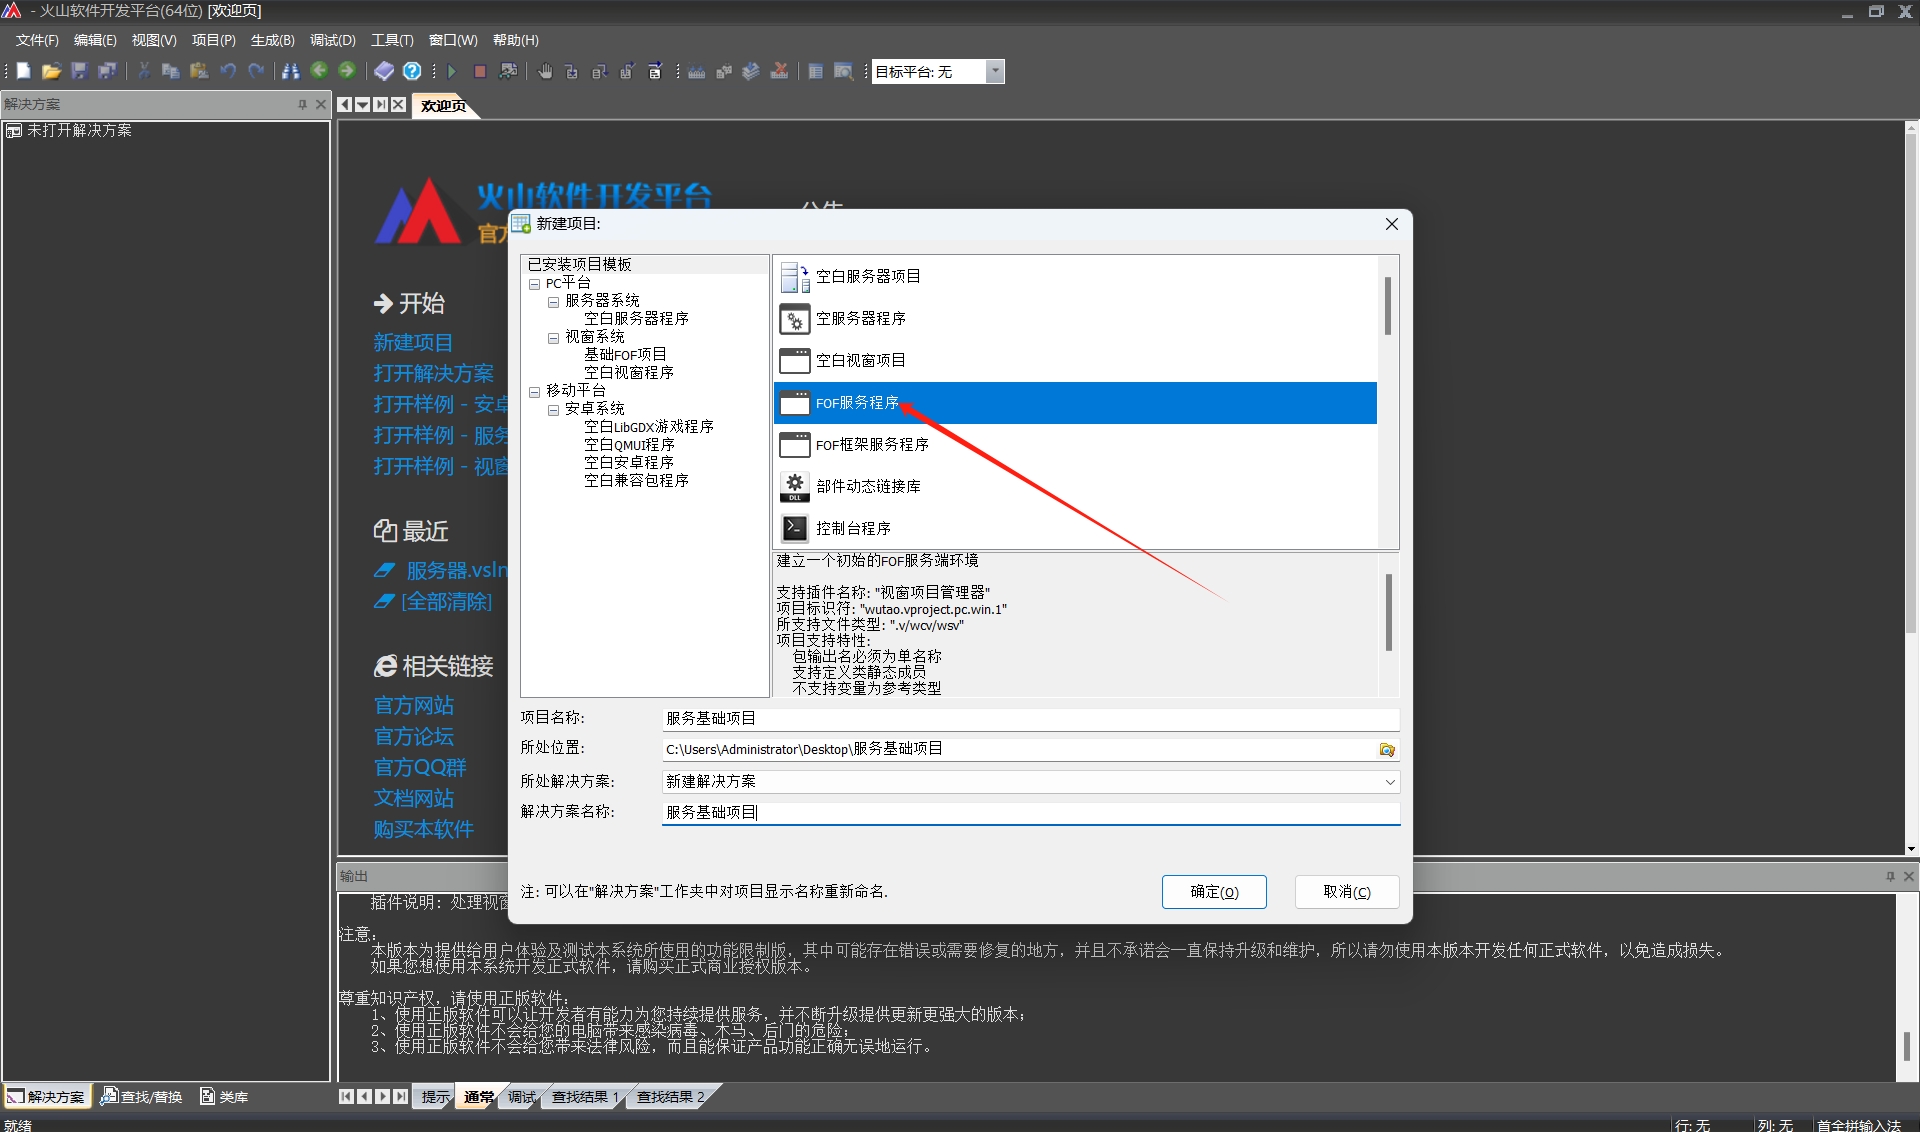Click the green navigate back arrow
Viewport: 1920px width, 1132px height.
tap(319, 70)
